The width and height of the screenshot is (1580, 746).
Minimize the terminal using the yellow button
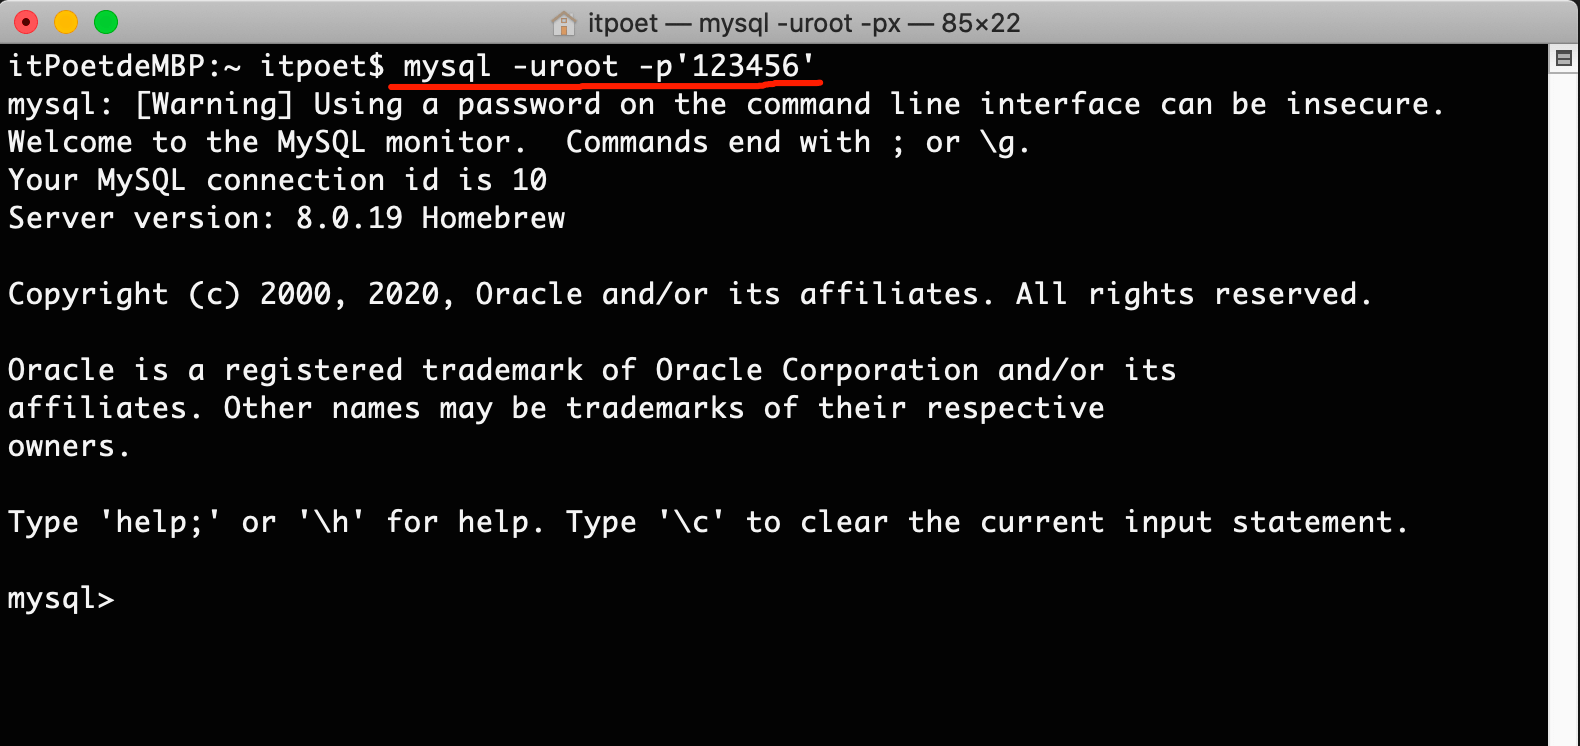(66, 22)
